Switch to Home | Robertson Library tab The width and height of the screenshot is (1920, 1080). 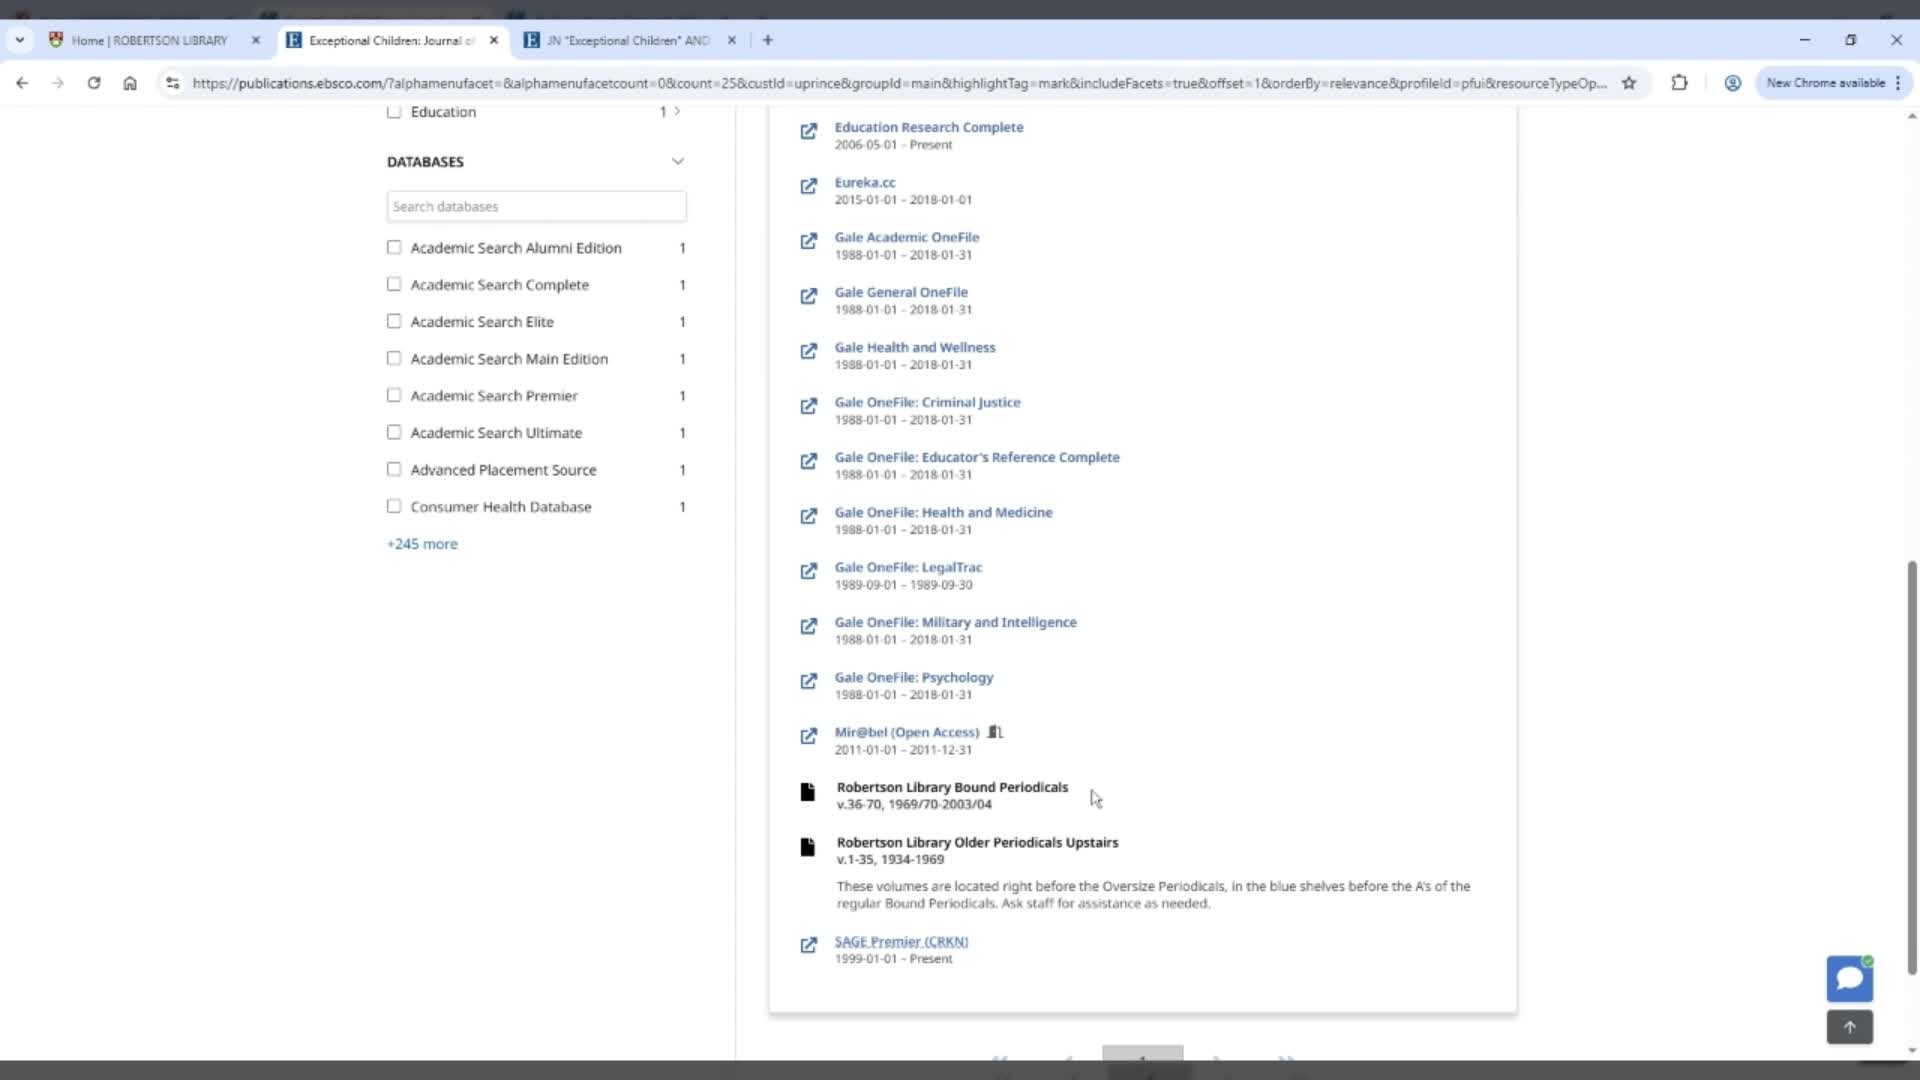(x=150, y=41)
